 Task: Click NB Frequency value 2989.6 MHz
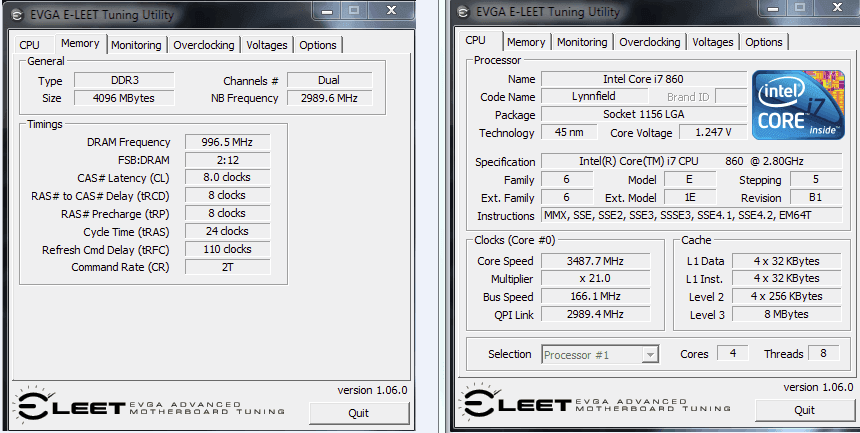point(329,98)
